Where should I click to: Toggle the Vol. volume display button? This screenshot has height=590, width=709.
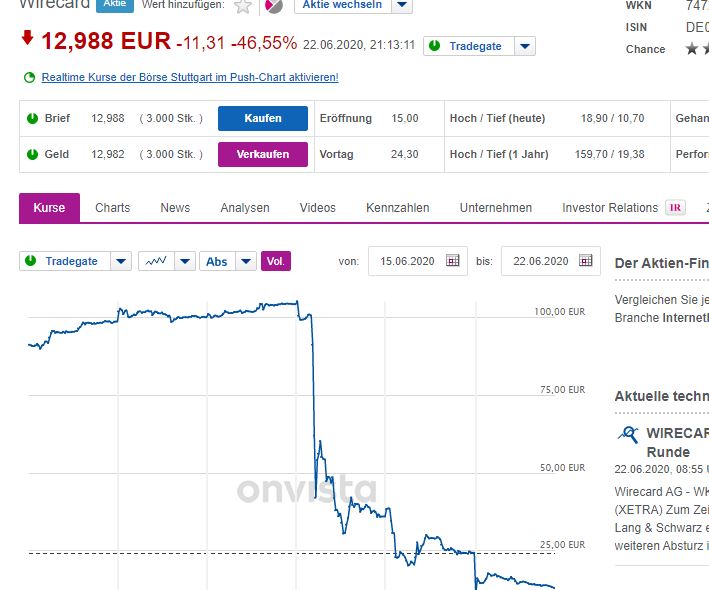click(x=276, y=261)
